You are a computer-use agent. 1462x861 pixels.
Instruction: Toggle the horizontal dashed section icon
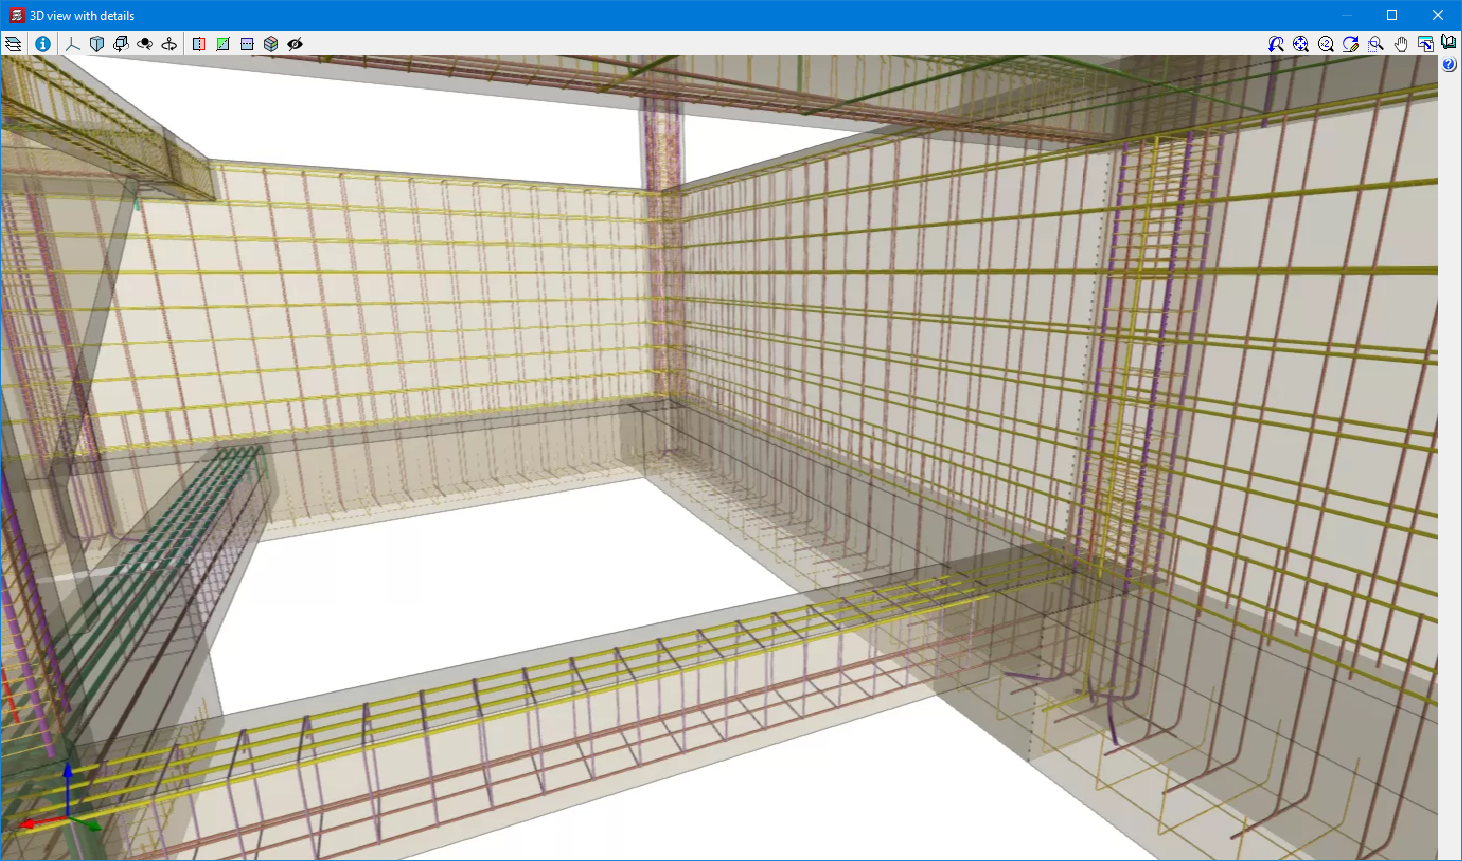247,44
